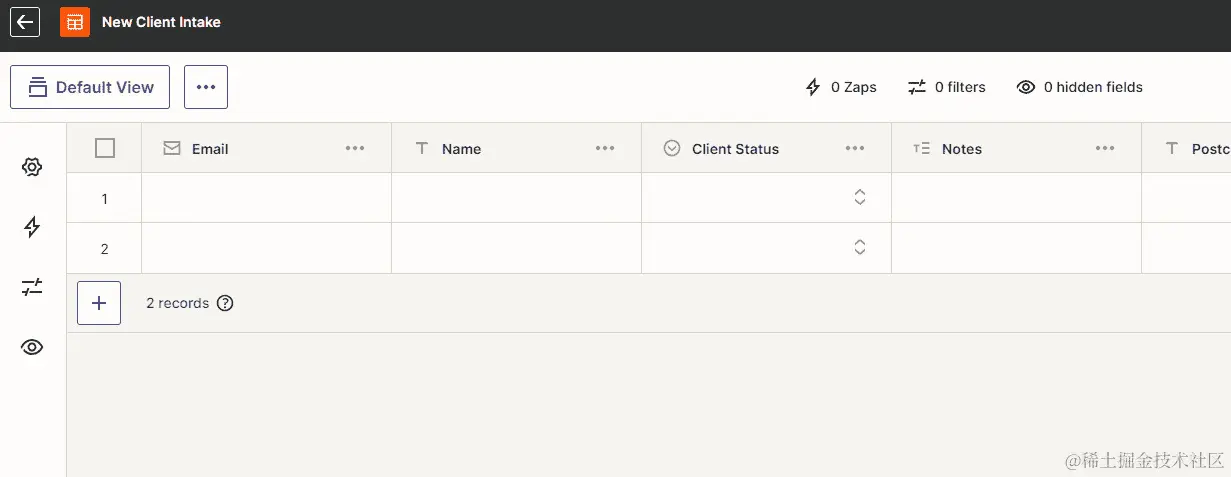This screenshot has height=477, width=1231.
Task: Open the Email column options menu
Action: pyautogui.click(x=355, y=148)
